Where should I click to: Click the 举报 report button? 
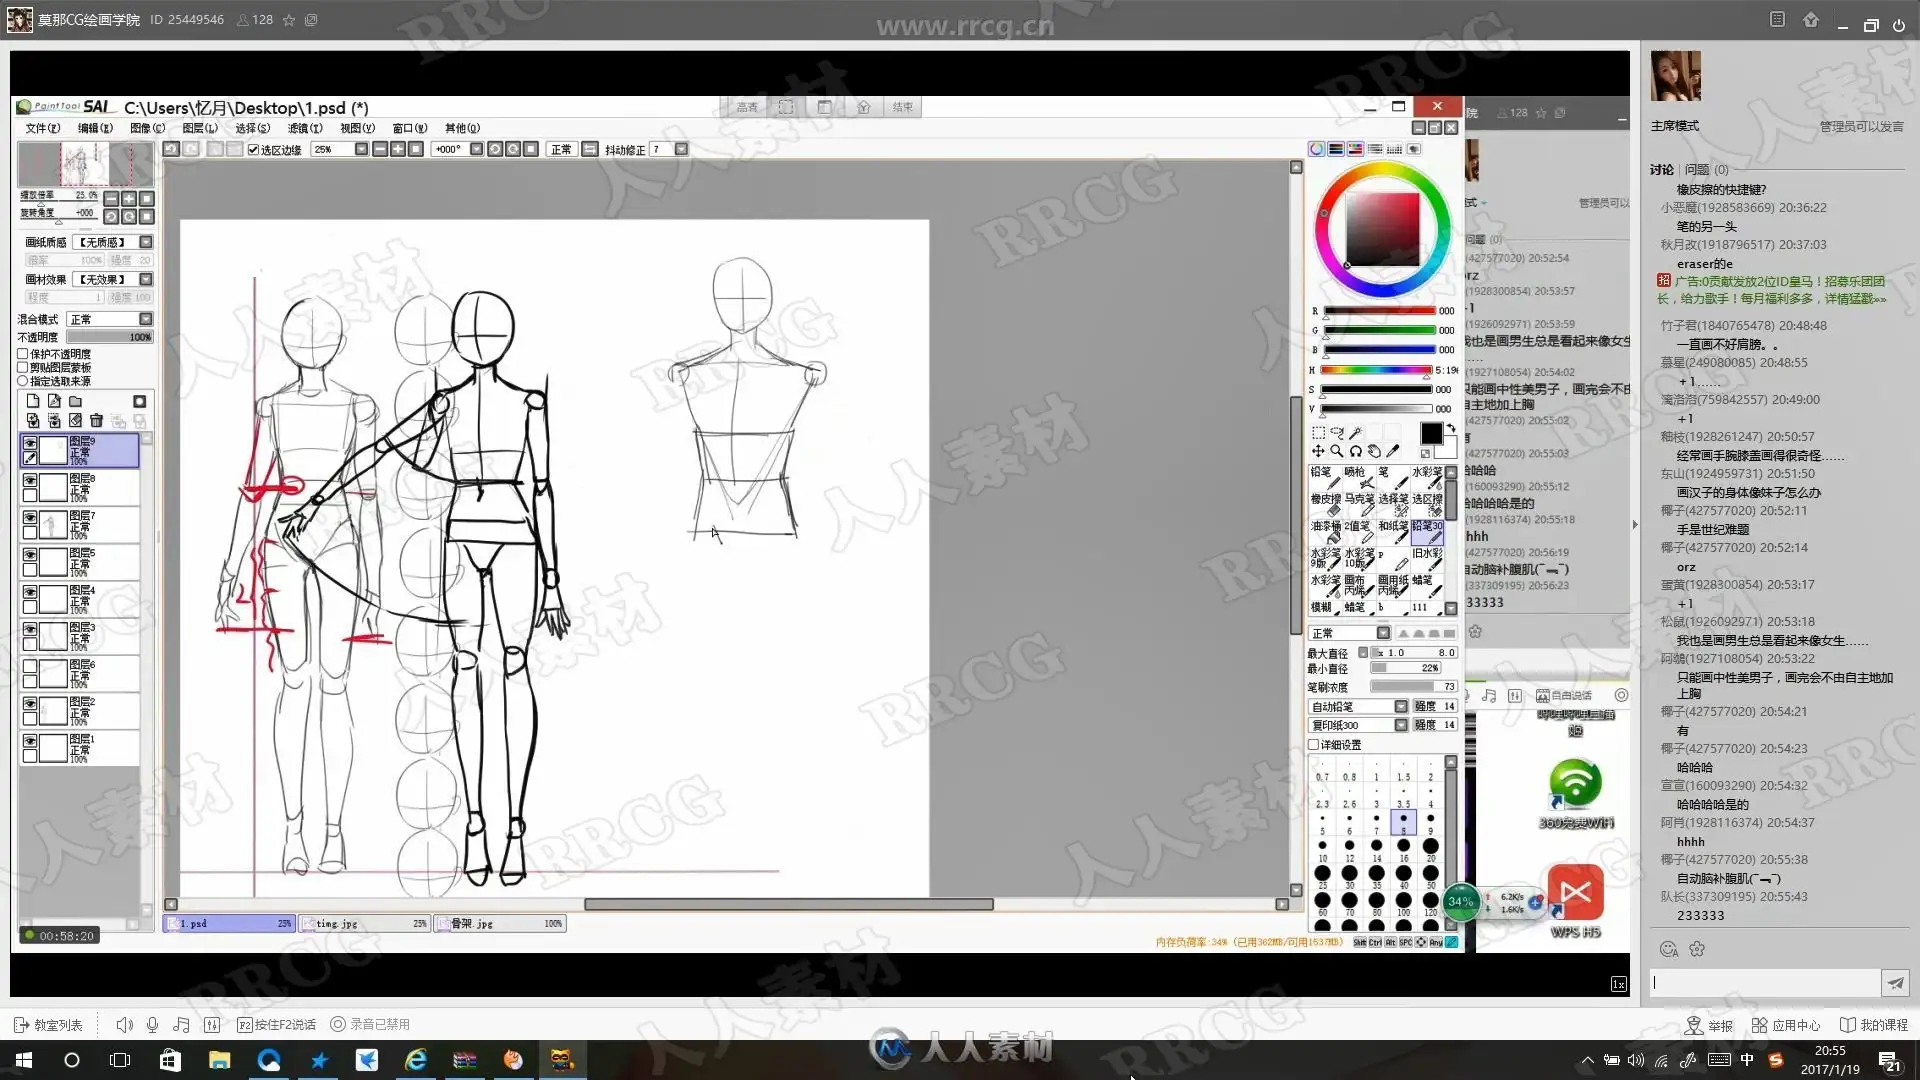point(1709,1025)
